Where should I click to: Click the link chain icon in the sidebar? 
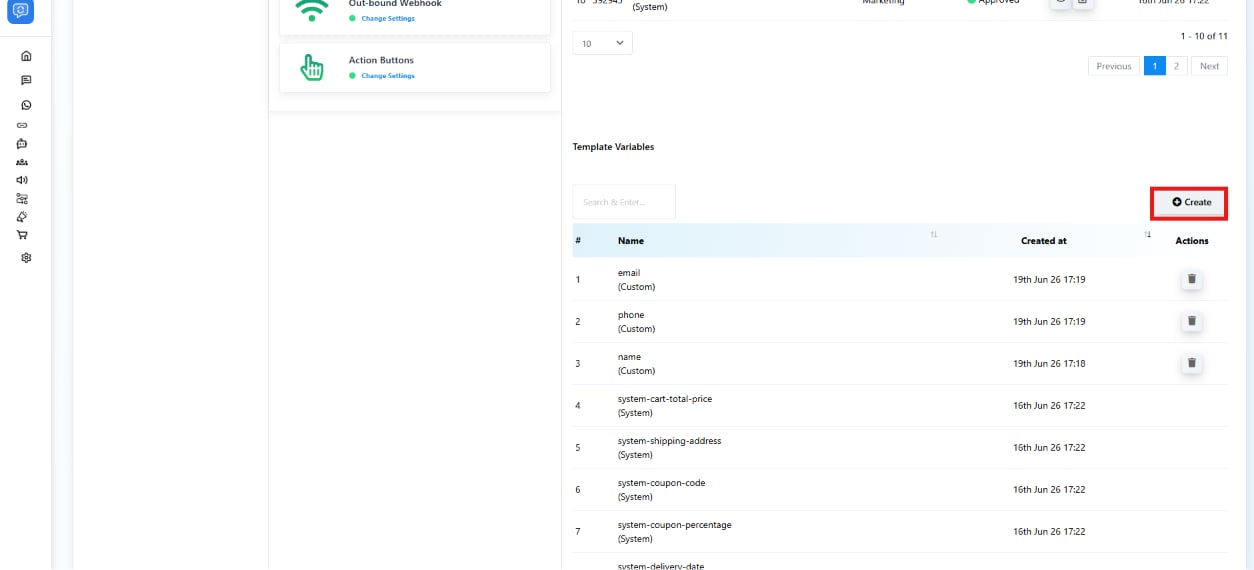(22, 125)
